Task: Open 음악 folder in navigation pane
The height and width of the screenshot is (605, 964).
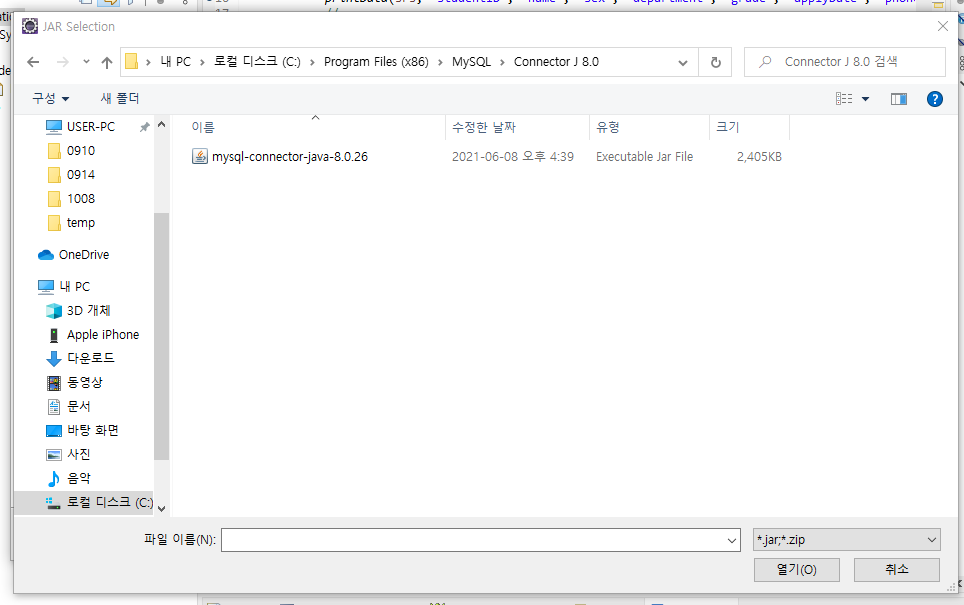Action: pyautogui.click(x=79, y=478)
